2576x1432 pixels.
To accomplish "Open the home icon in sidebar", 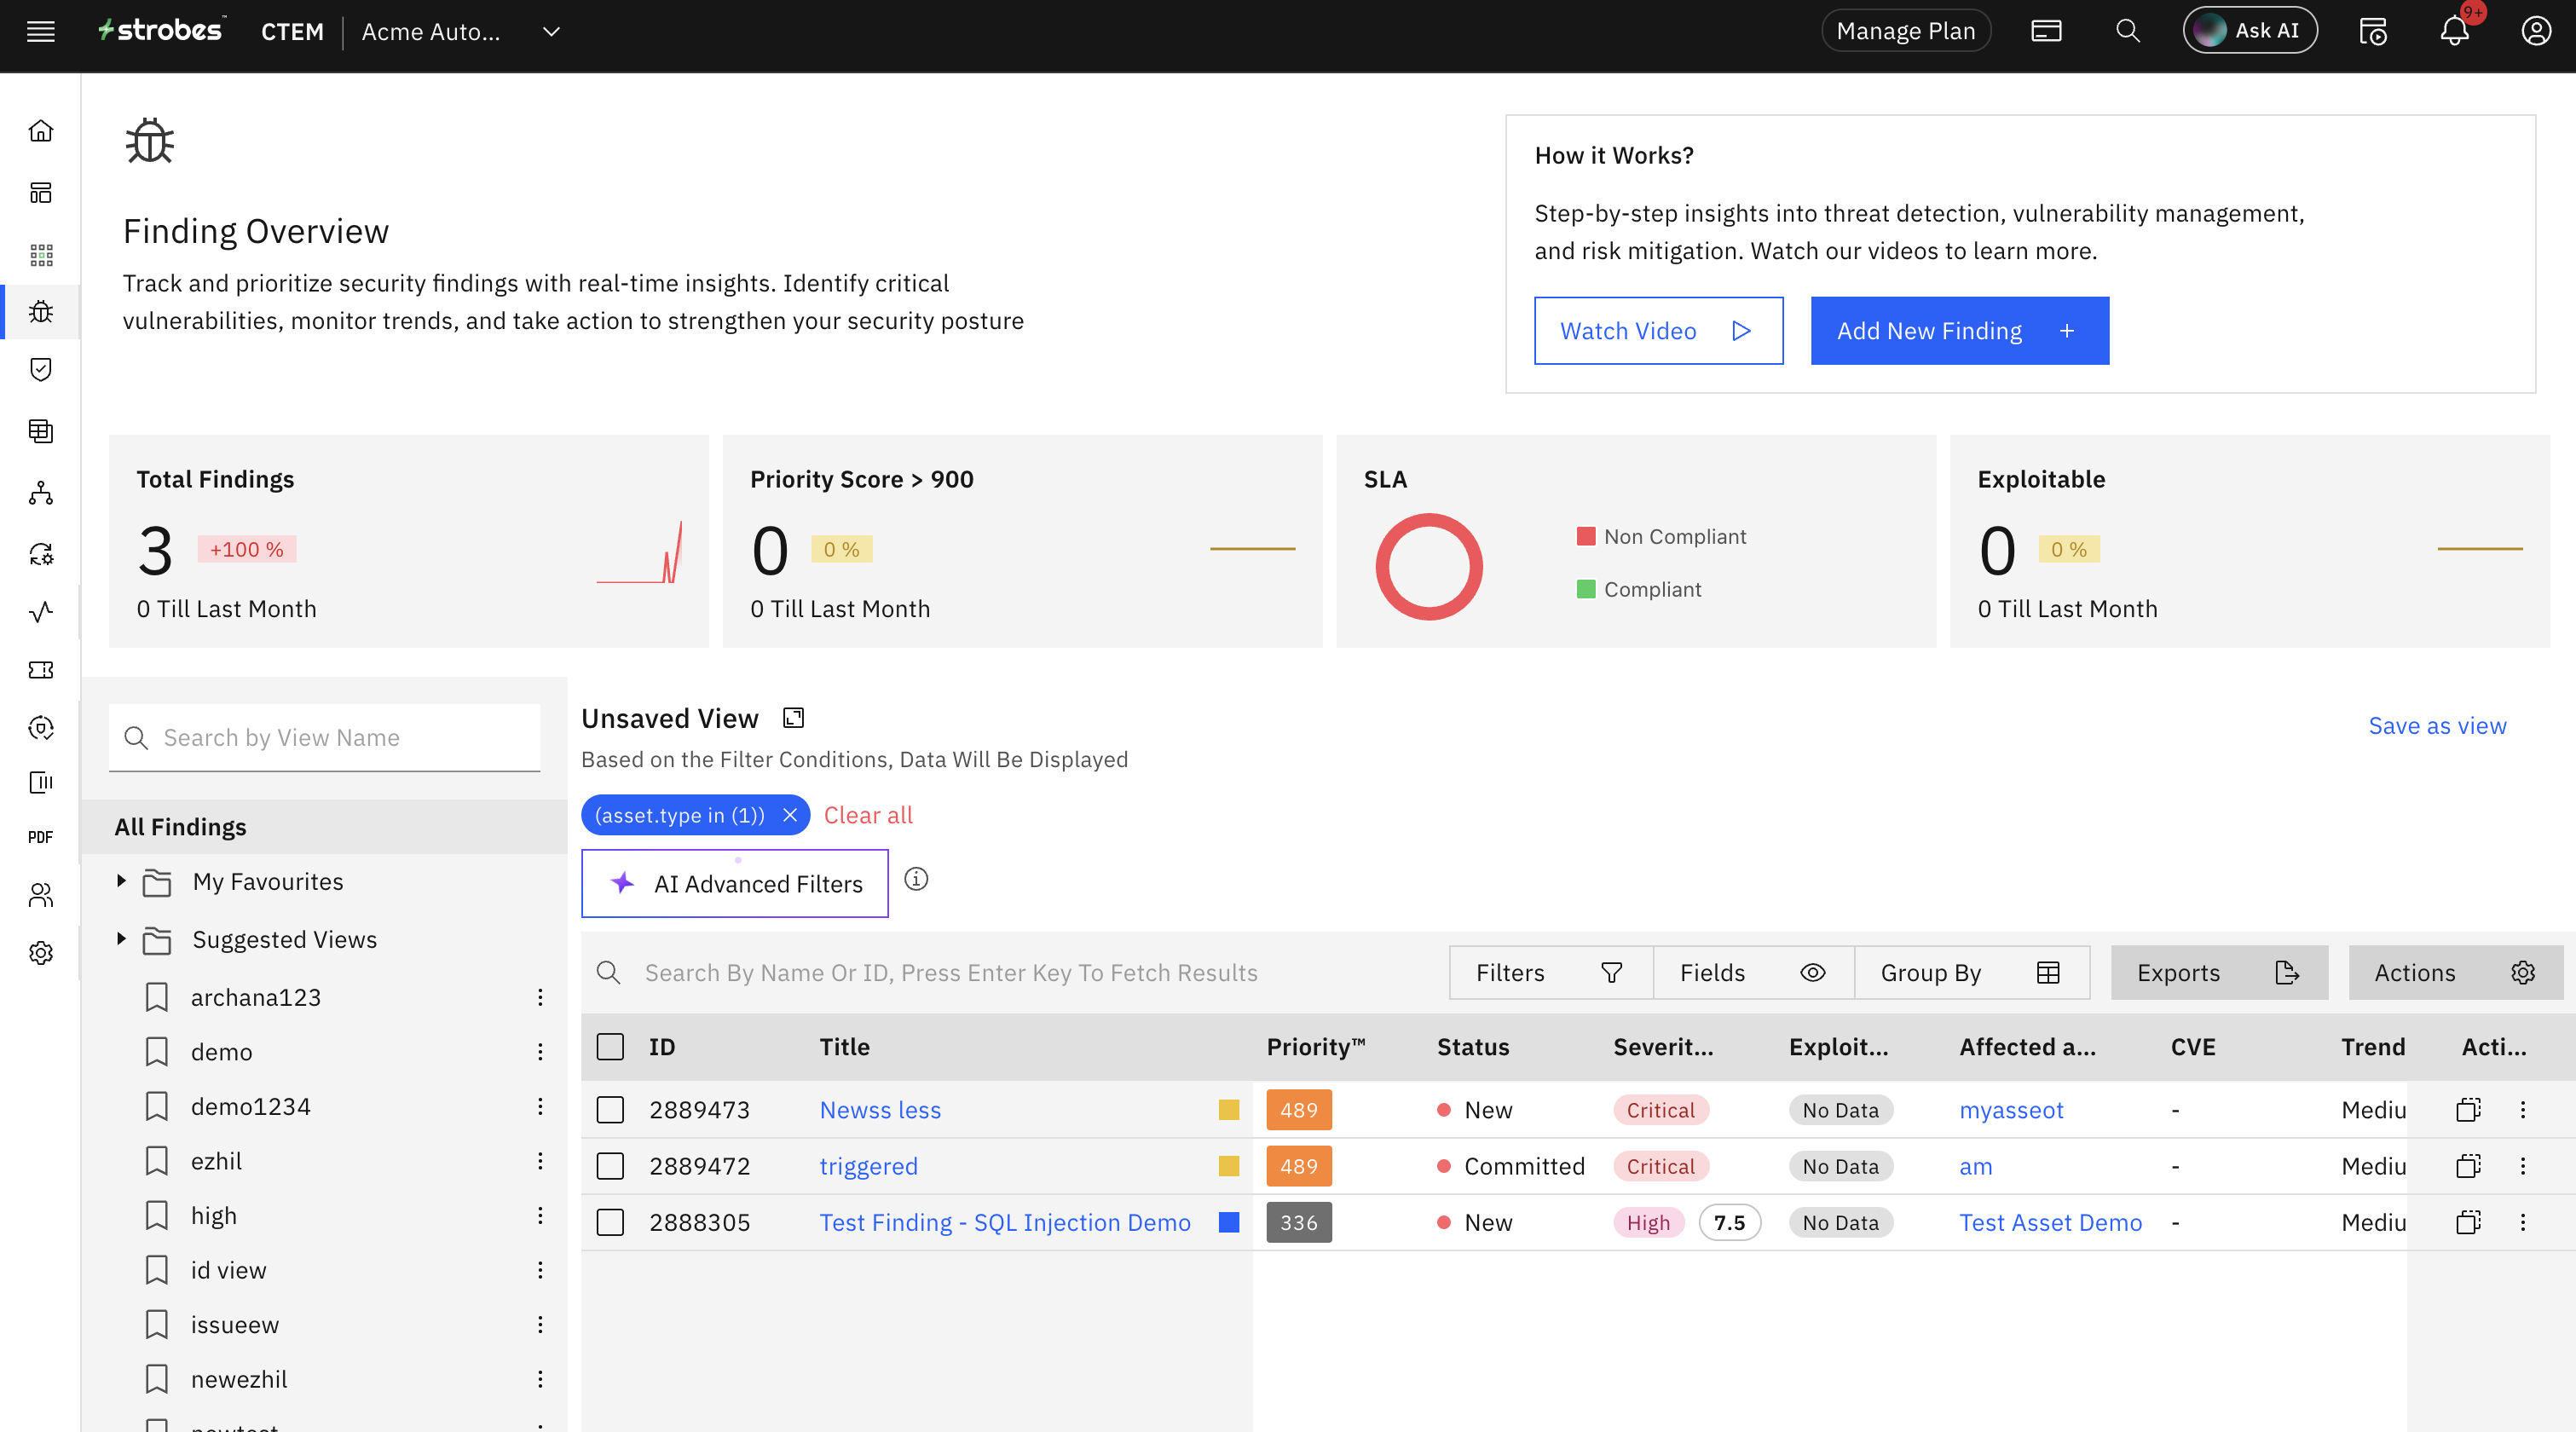I will pos(41,131).
